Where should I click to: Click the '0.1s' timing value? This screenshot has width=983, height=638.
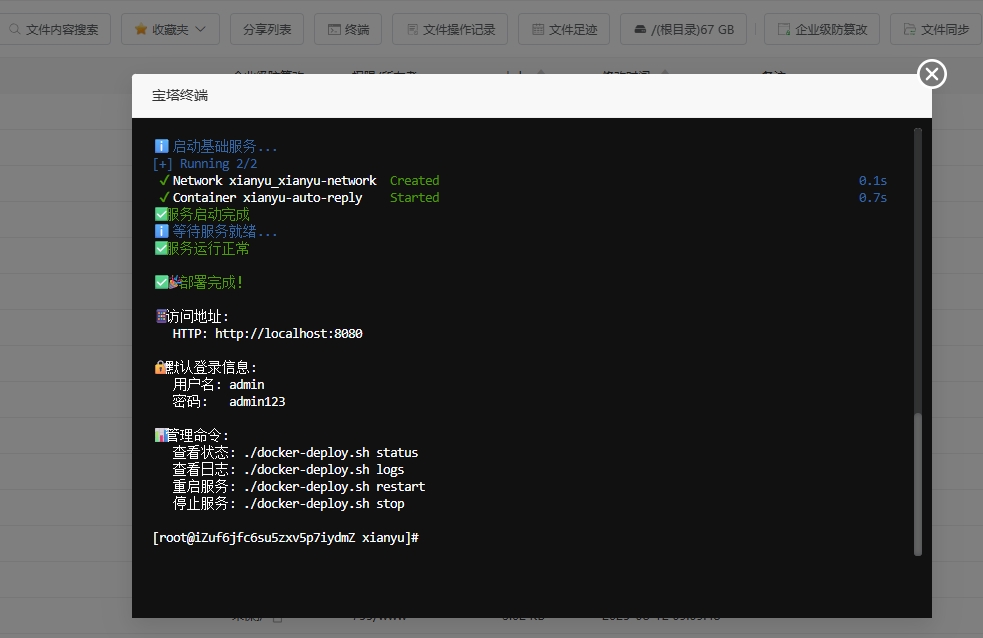pyautogui.click(x=873, y=180)
